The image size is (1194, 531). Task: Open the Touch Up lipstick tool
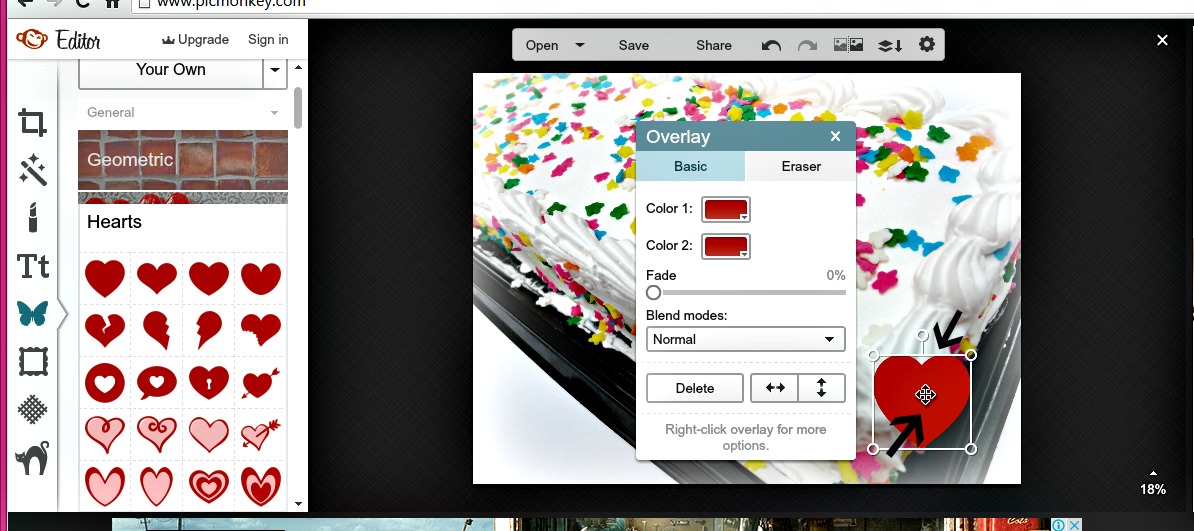(33, 218)
